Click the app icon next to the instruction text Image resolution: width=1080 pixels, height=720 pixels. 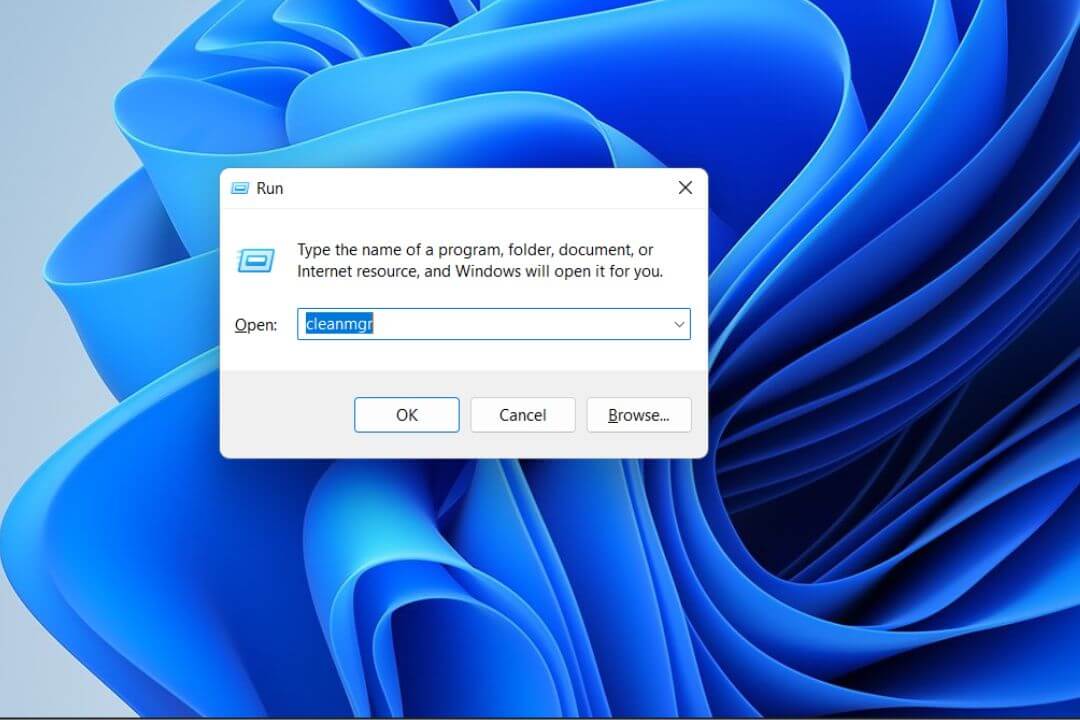tap(257, 259)
